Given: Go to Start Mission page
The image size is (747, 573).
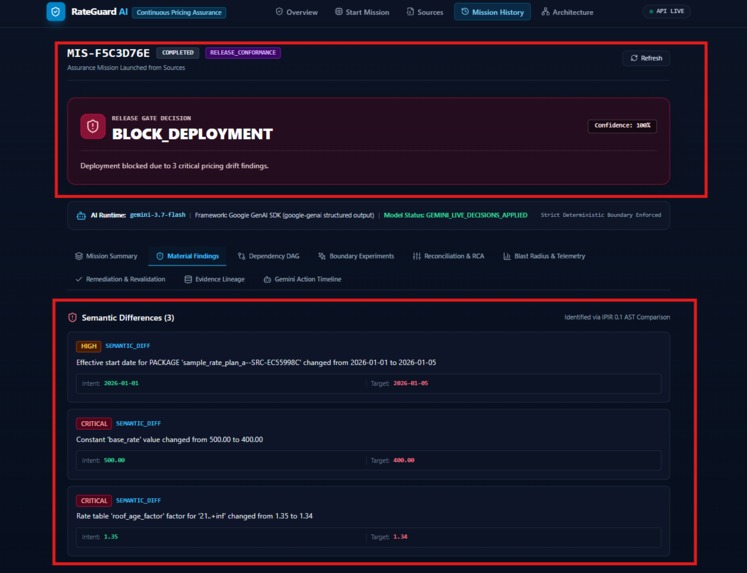Looking at the screenshot, I should coord(362,12).
